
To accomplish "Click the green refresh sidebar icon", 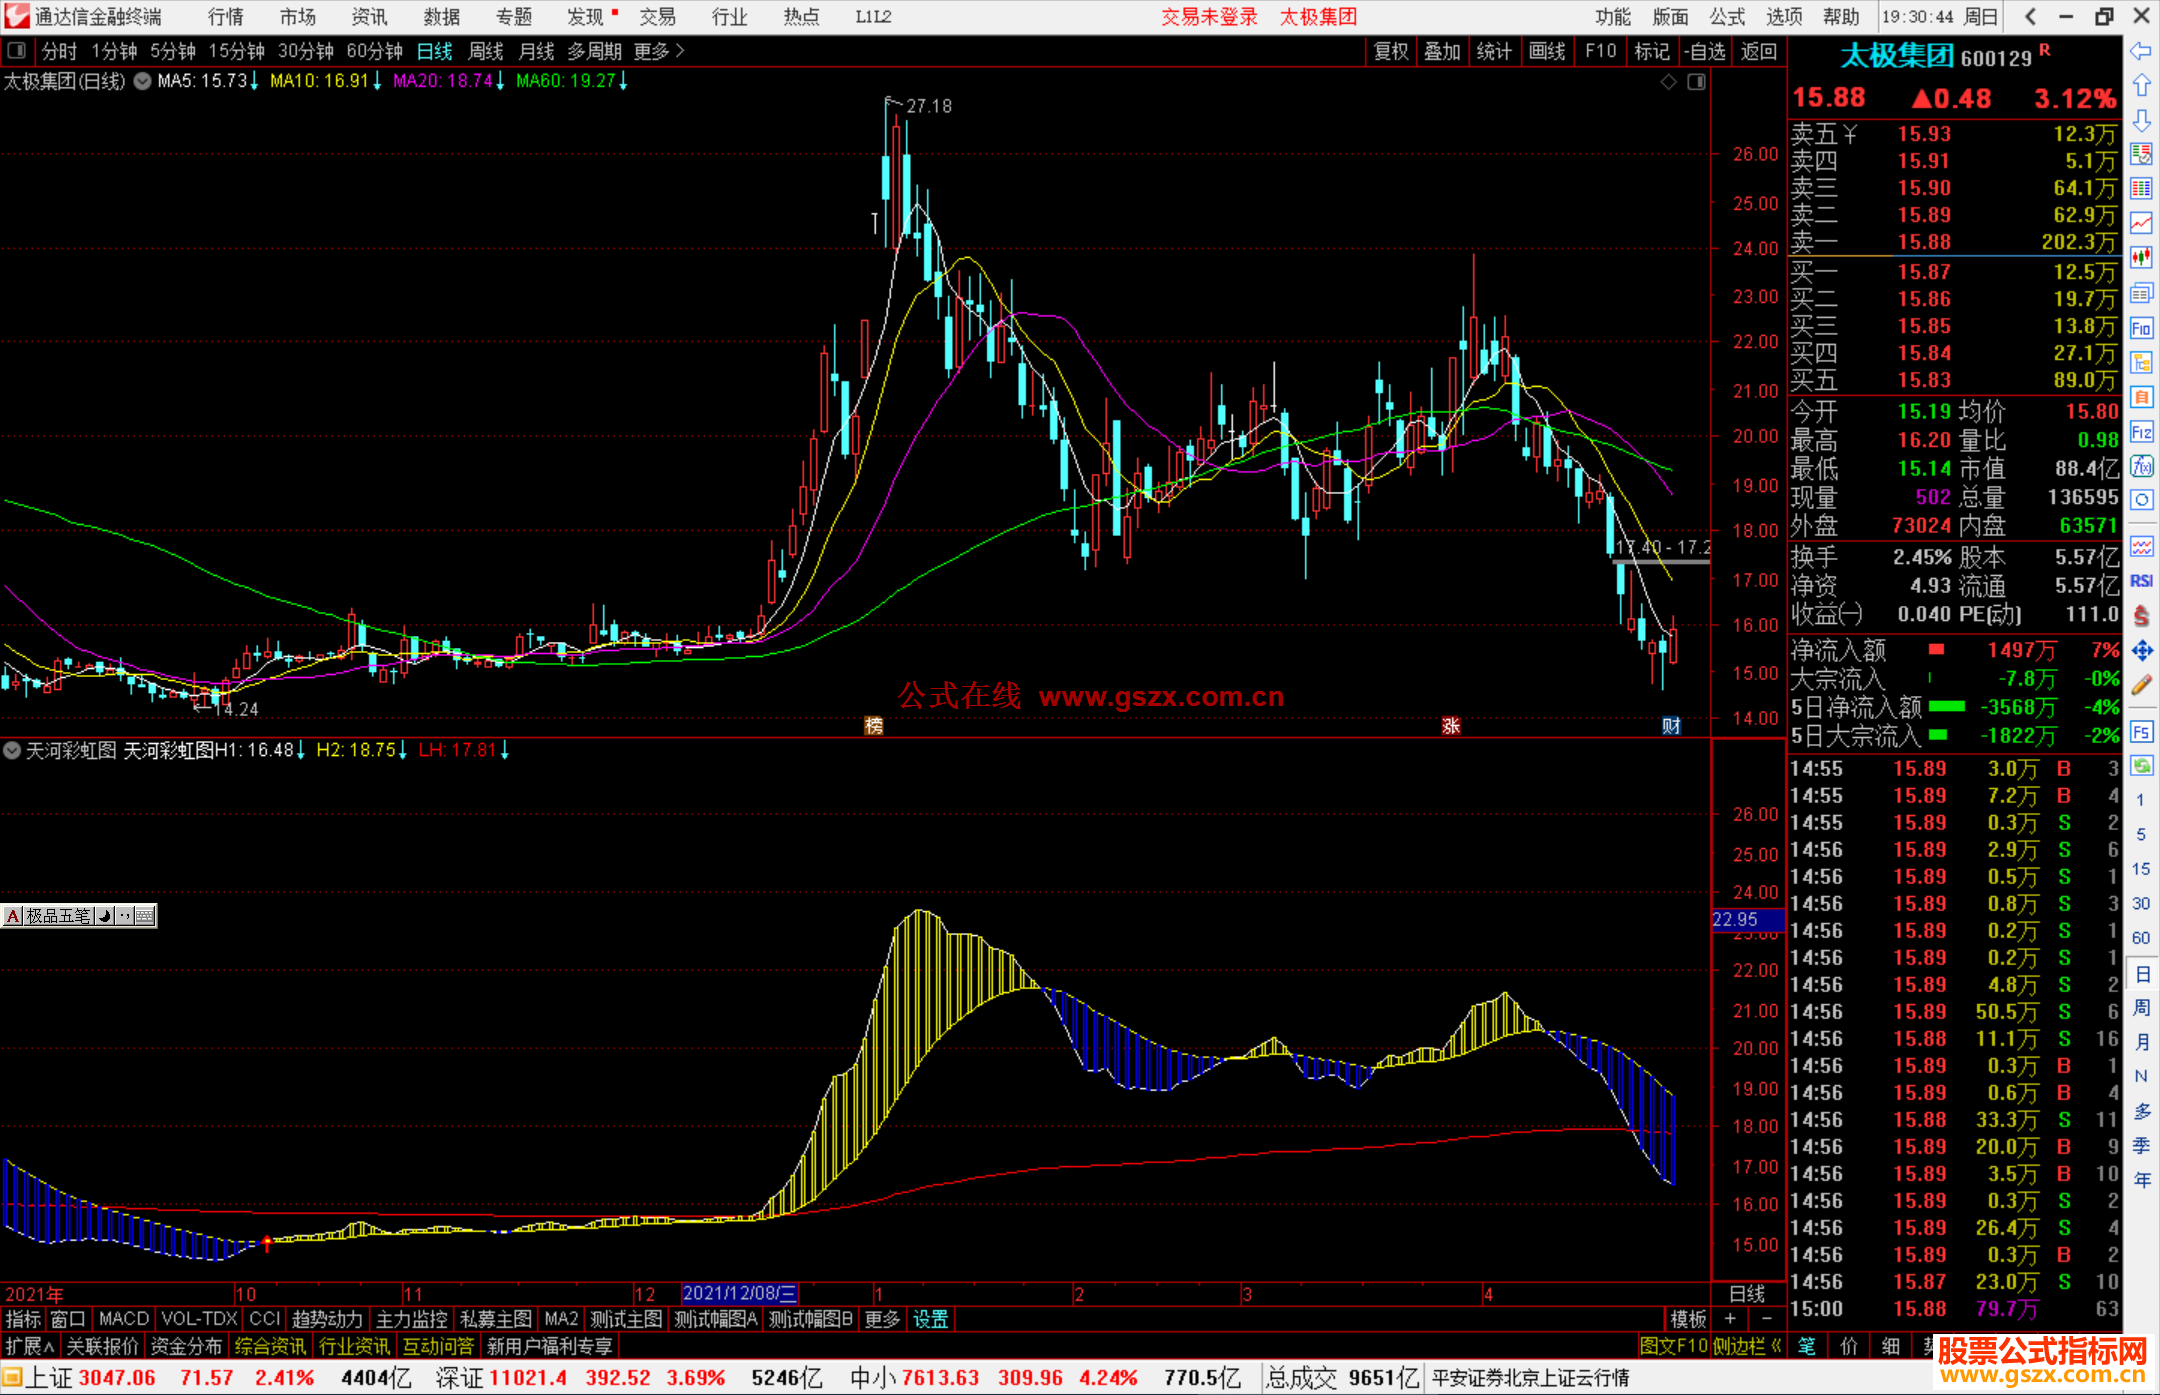I will [x=2141, y=766].
